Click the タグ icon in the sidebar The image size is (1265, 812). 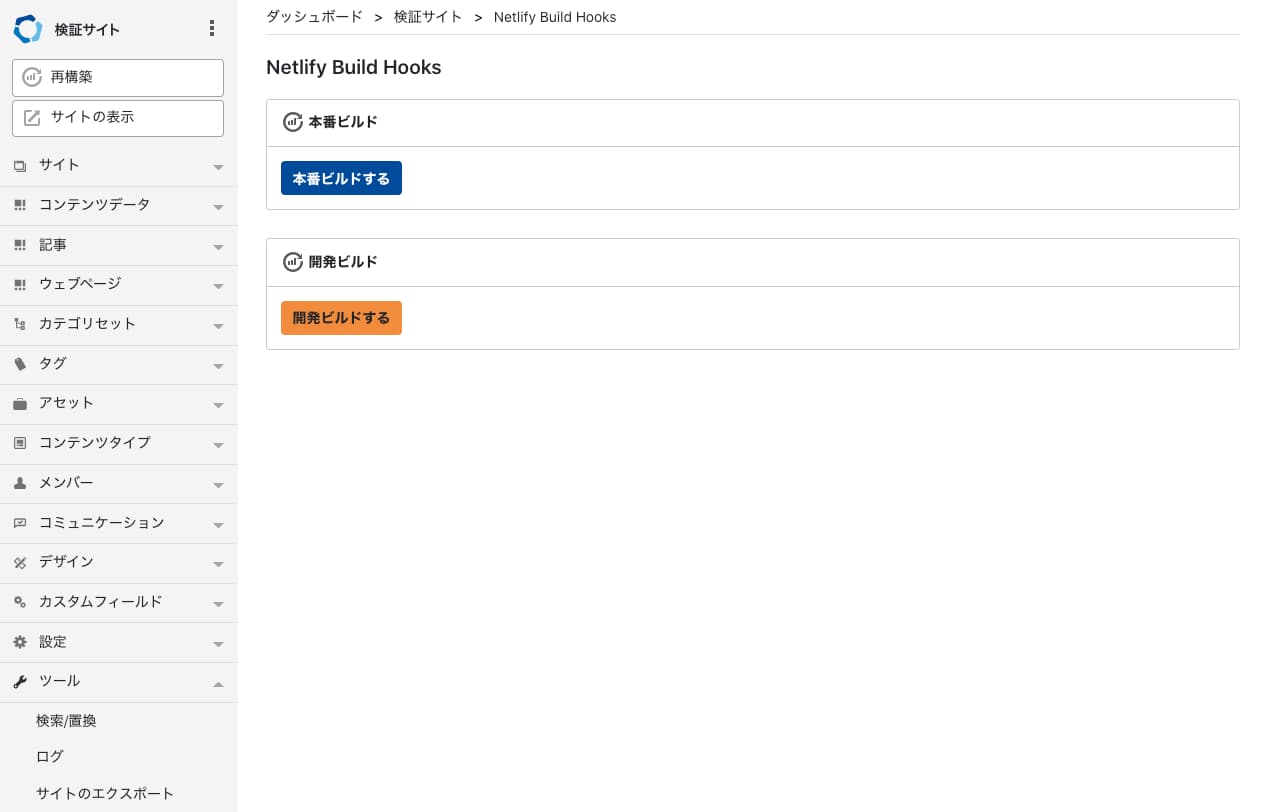pyautogui.click(x=20, y=364)
